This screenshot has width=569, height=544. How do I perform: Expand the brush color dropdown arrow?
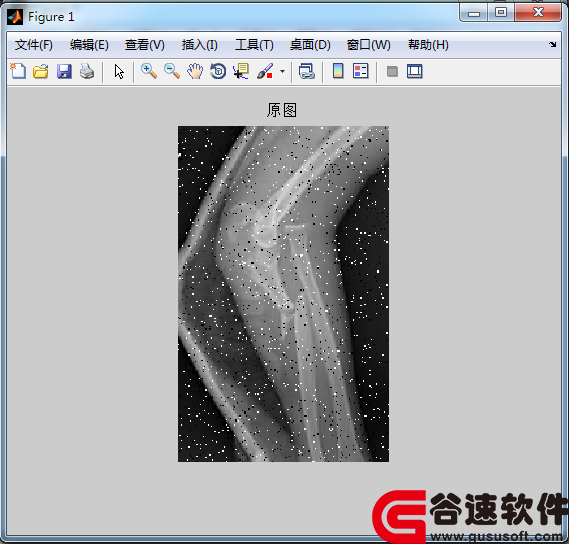point(282,71)
